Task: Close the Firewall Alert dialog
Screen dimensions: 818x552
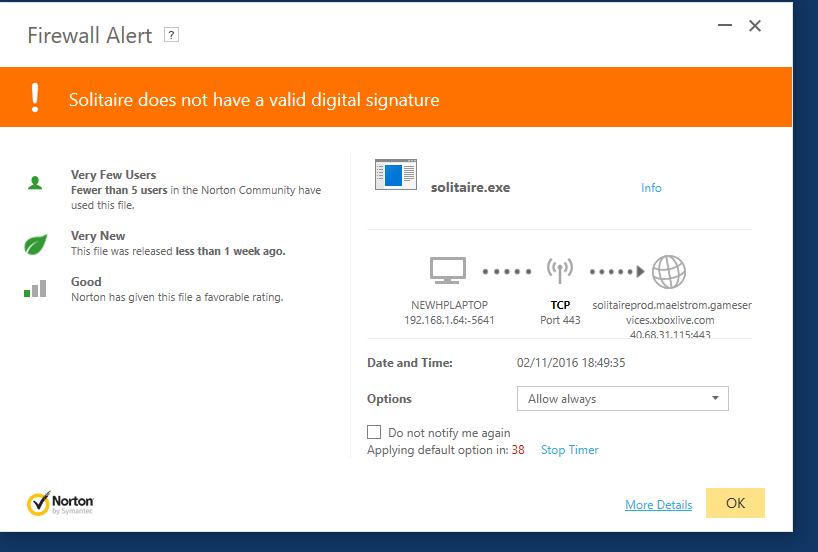Action: pyautogui.click(x=755, y=26)
